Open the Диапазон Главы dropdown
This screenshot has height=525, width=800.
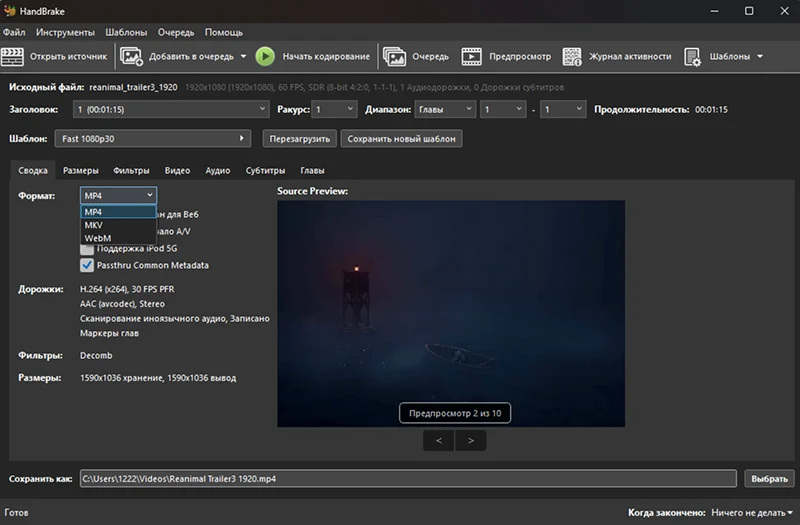(x=445, y=109)
